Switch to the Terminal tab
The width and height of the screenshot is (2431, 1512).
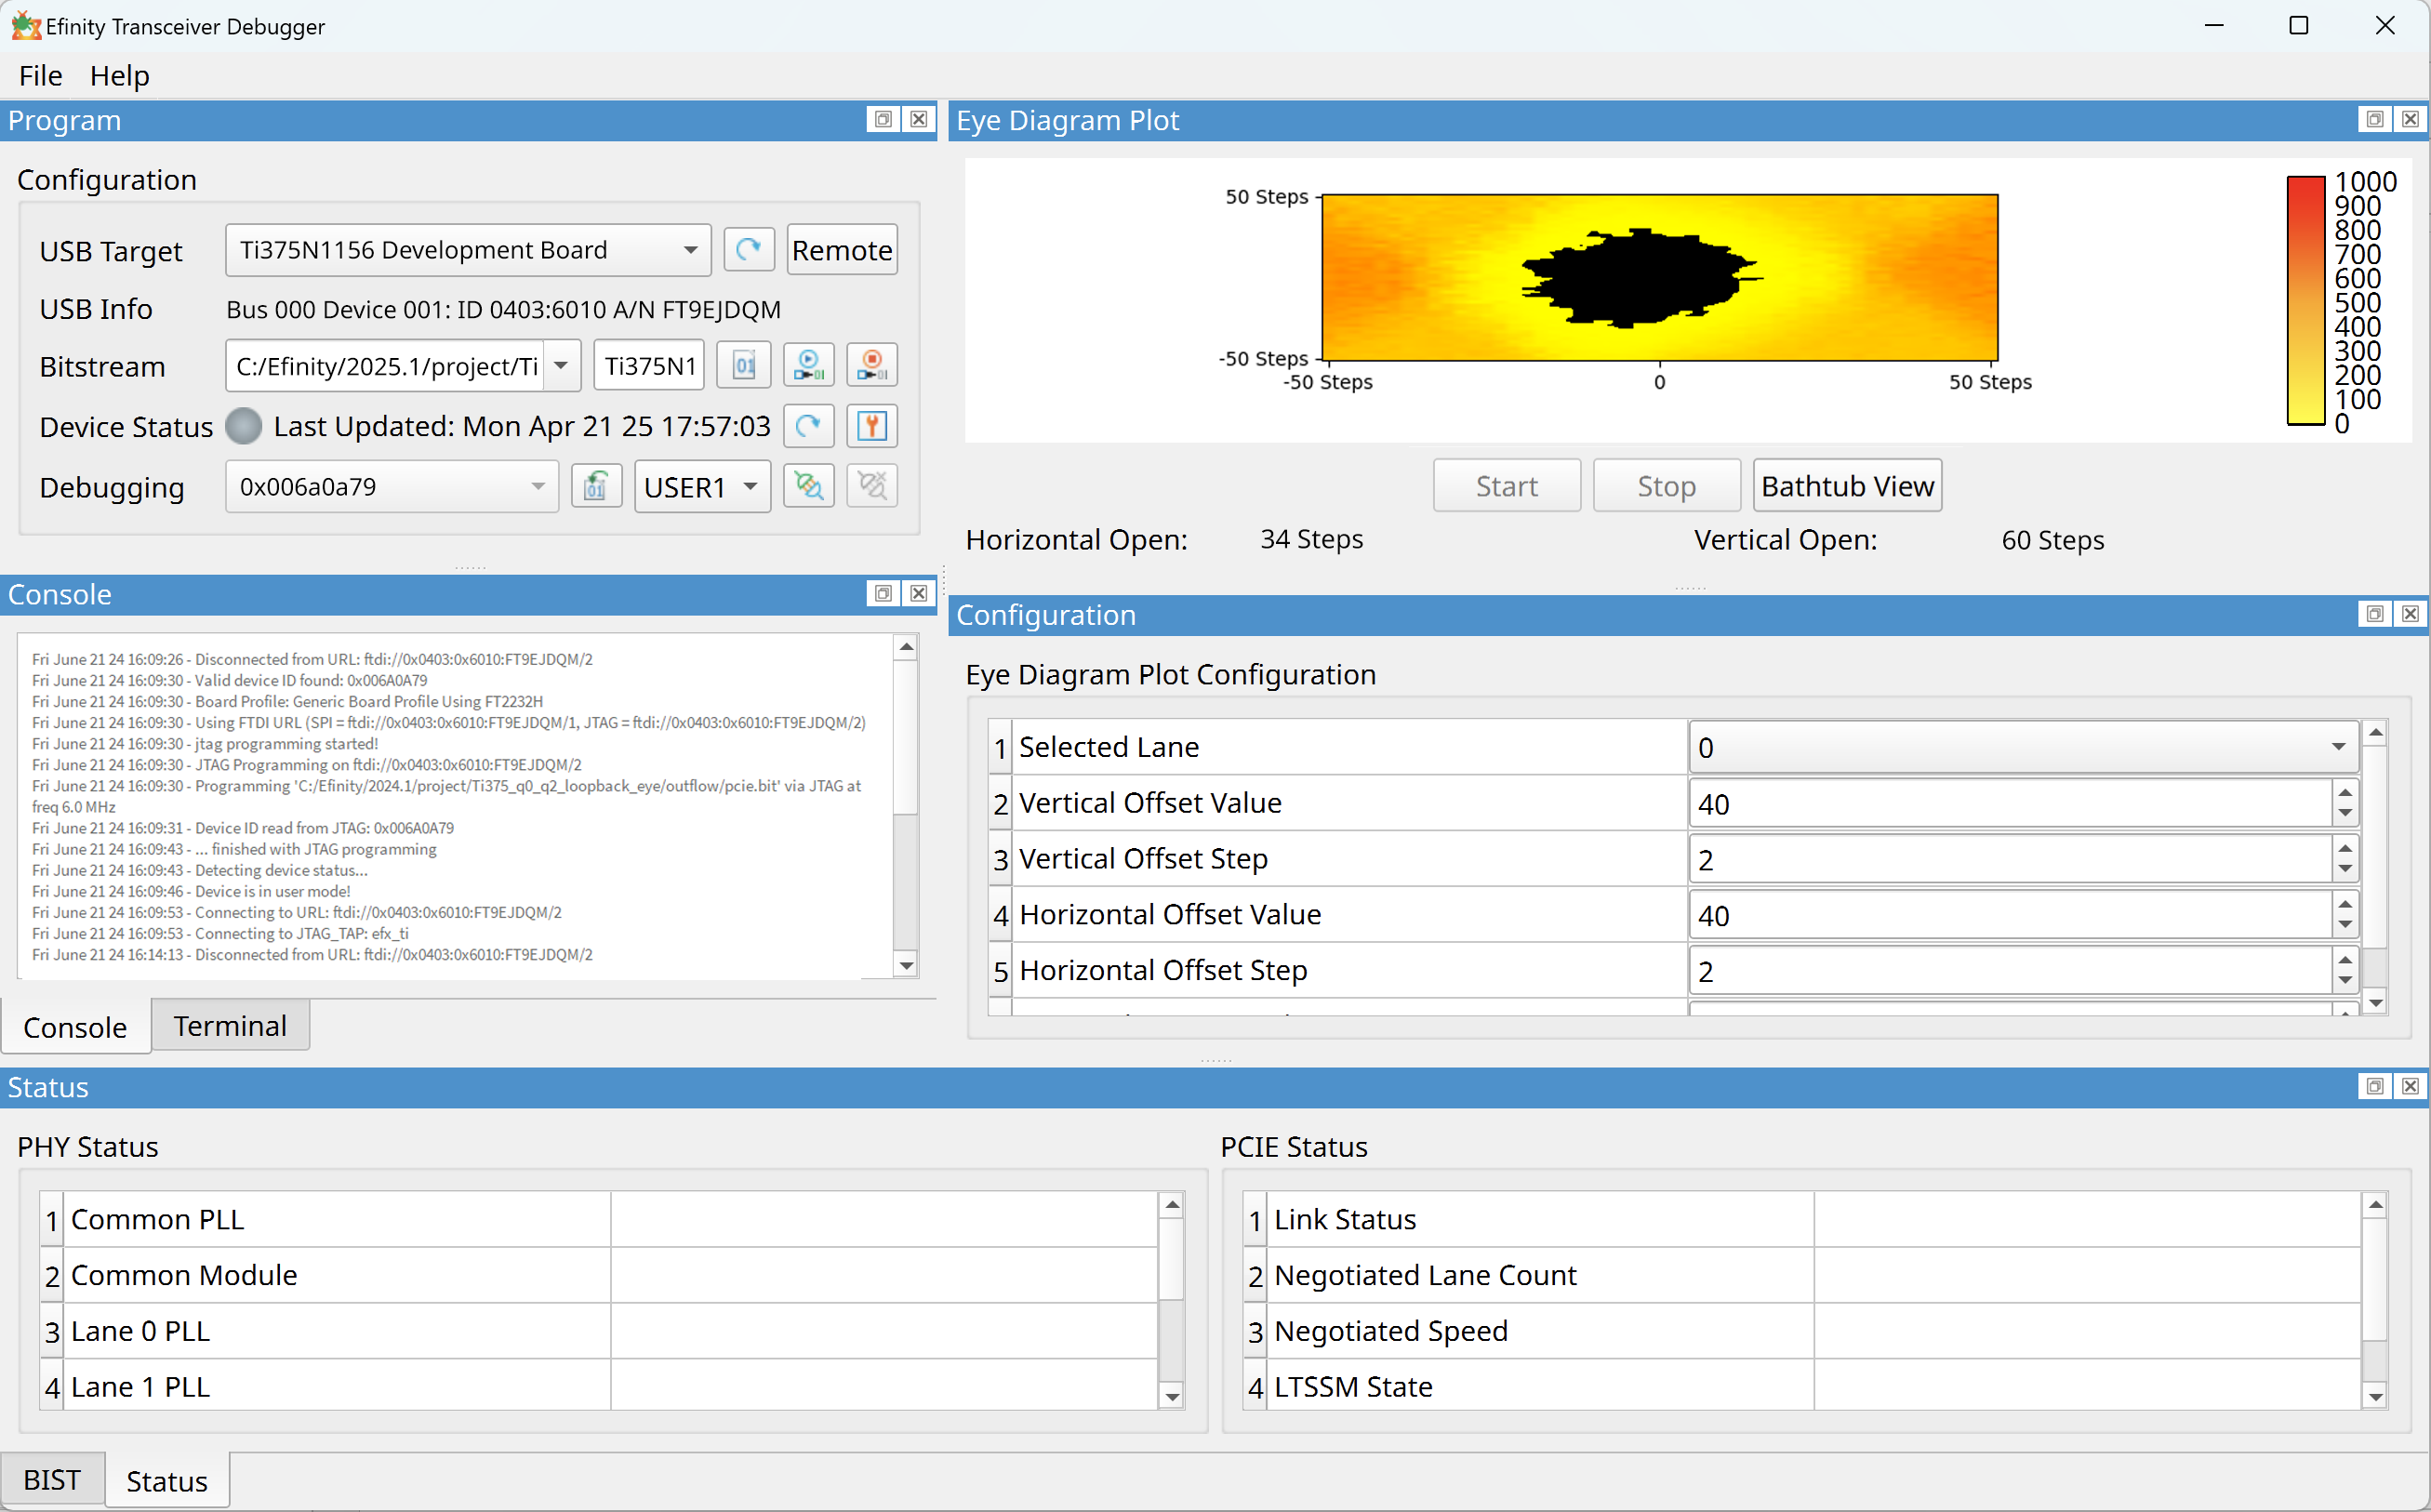click(230, 1026)
